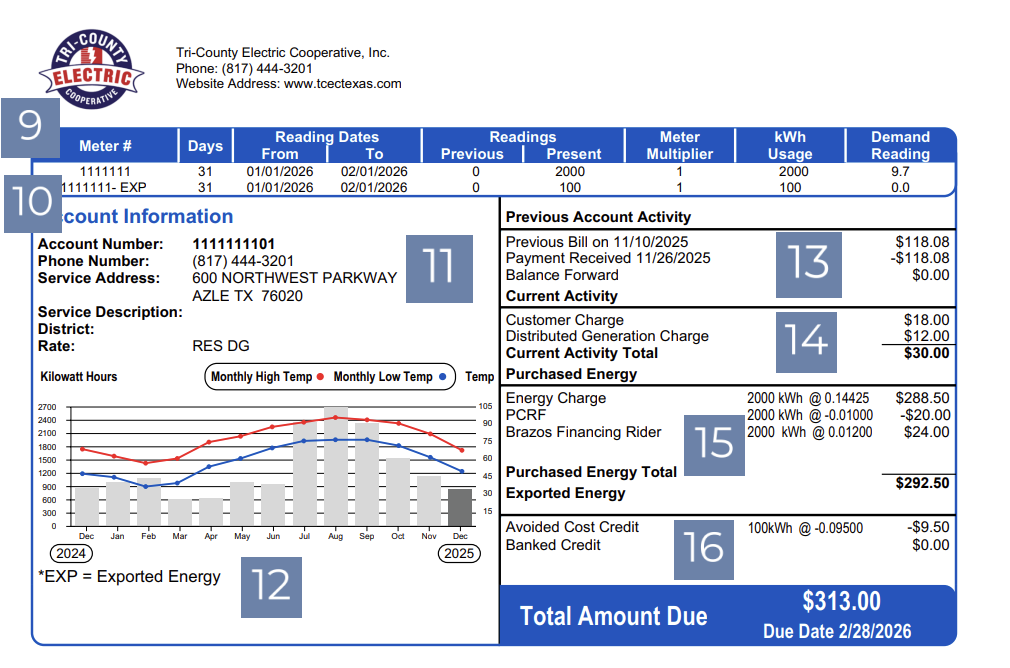Screen dimensions: 1010x668
Task: Select marker 15 in Purchased Energy section
Action: pyautogui.click(x=713, y=443)
